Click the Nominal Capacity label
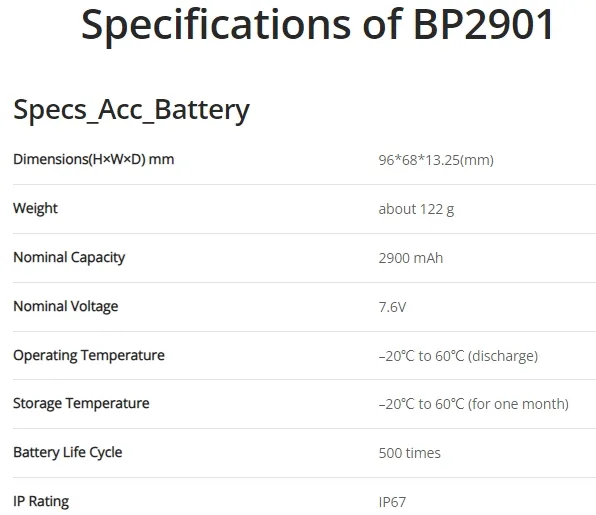This screenshot has height=515, width=596. coord(69,257)
